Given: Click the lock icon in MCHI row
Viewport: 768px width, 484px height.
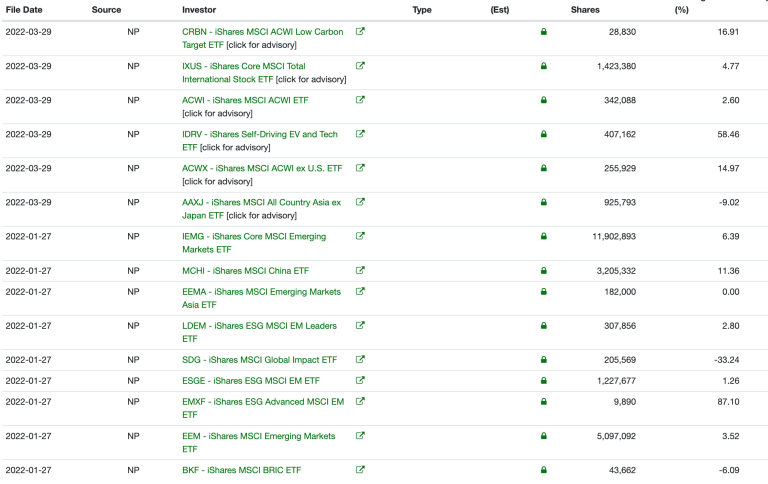Looking at the screenshot, I should click(544, 271).
